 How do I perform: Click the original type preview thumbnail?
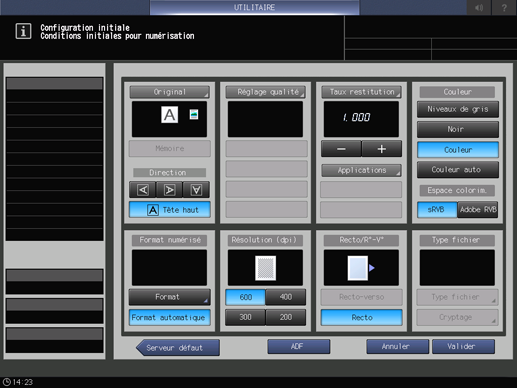[169, 119]
